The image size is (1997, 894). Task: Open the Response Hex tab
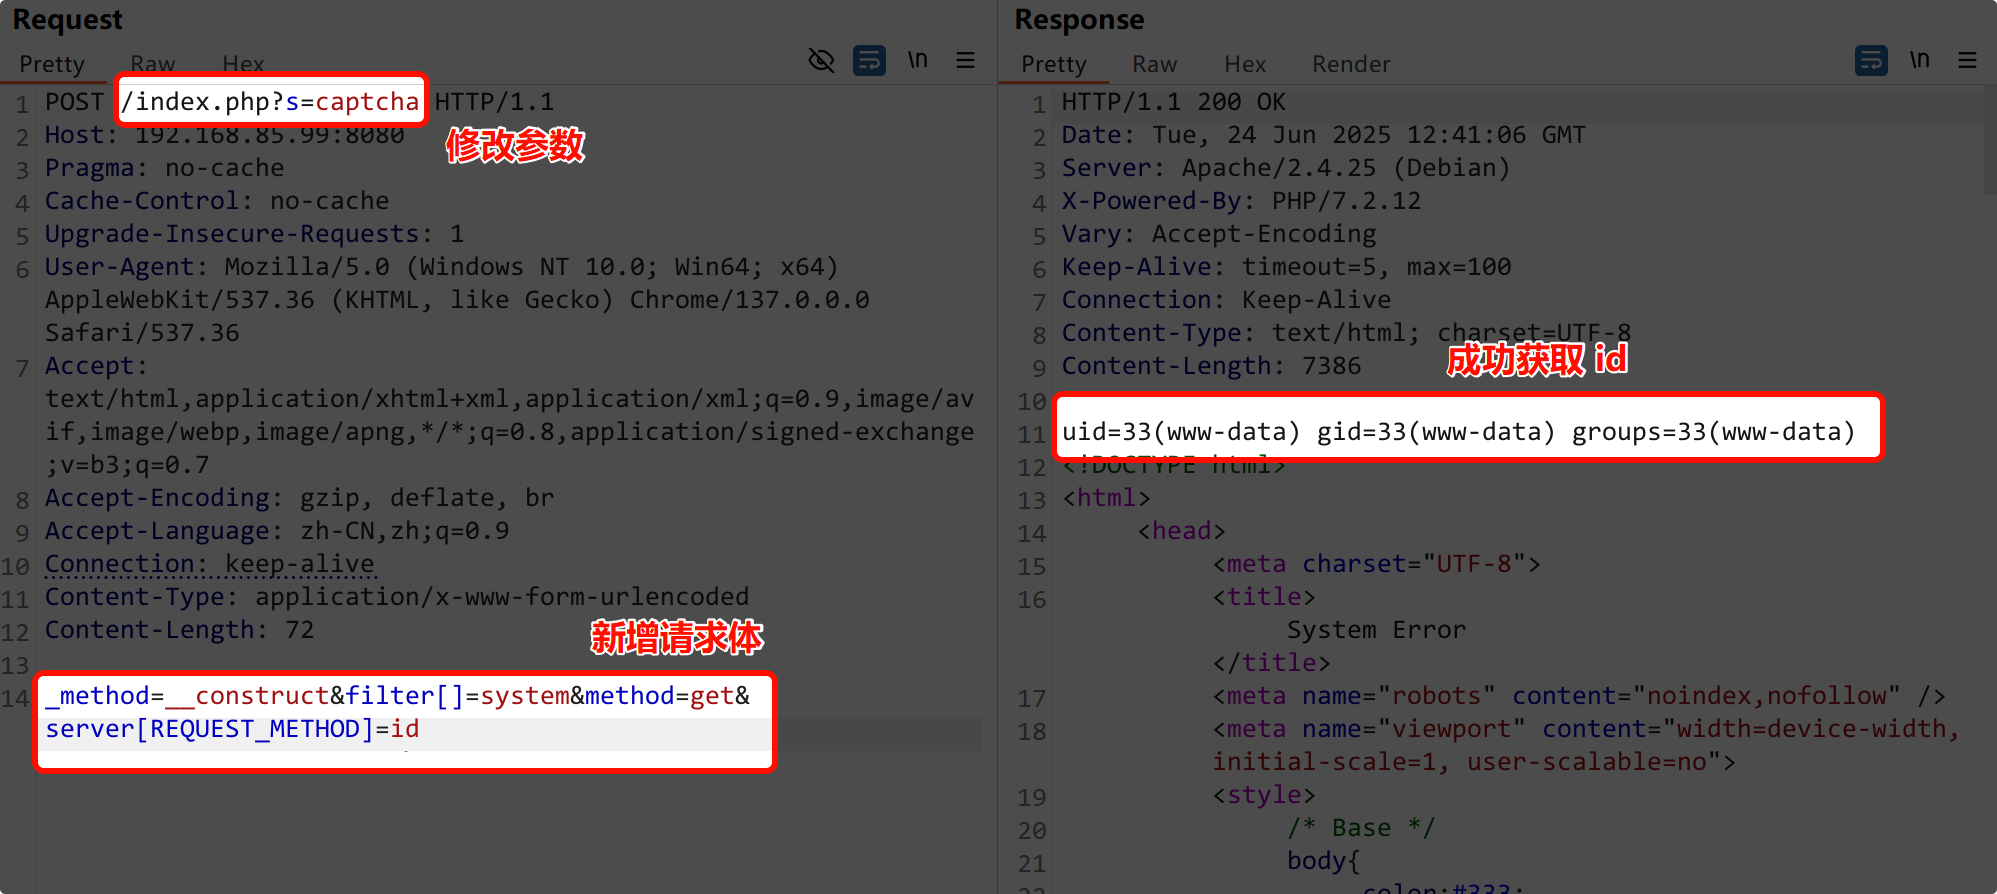click(x=1245, y=64)
